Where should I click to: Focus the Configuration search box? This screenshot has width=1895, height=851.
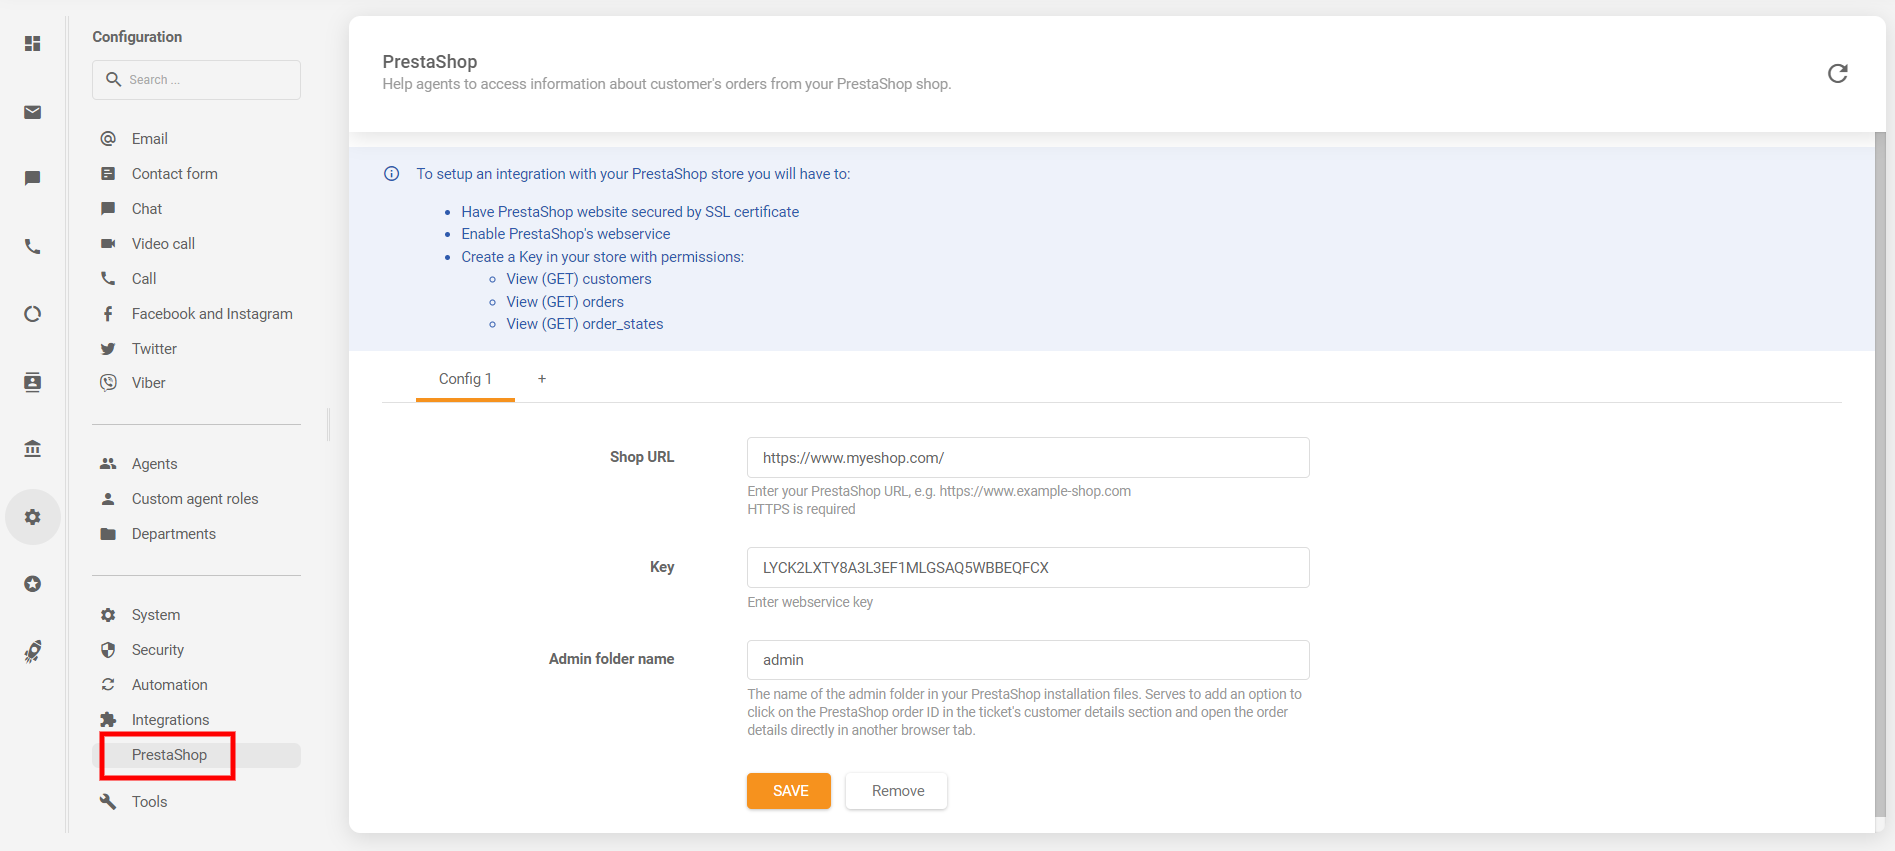[x=197, y=80]
